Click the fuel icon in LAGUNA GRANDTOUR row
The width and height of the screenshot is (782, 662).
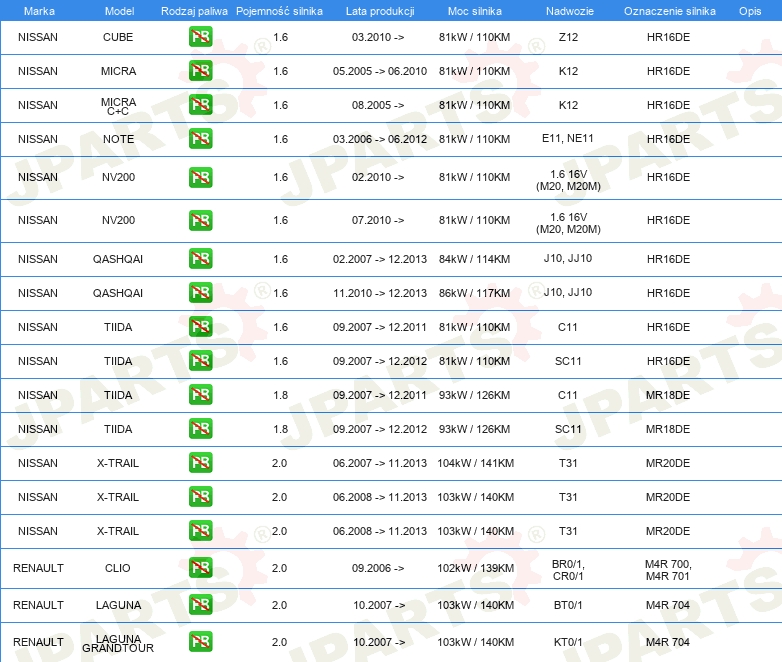click(200, 642)
